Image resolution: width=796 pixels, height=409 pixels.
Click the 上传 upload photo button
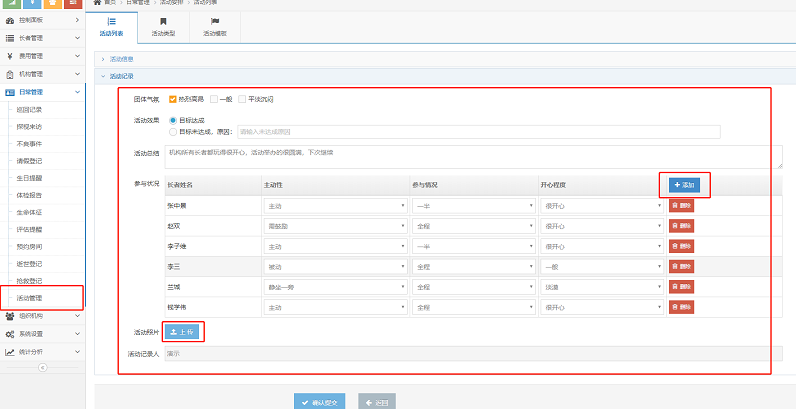pyautogui.click(x=182, y=331)
